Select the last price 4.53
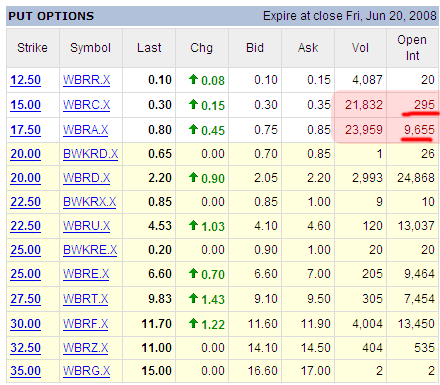The width and height of the screenshot is (440, 385). [x=160, y=226]
